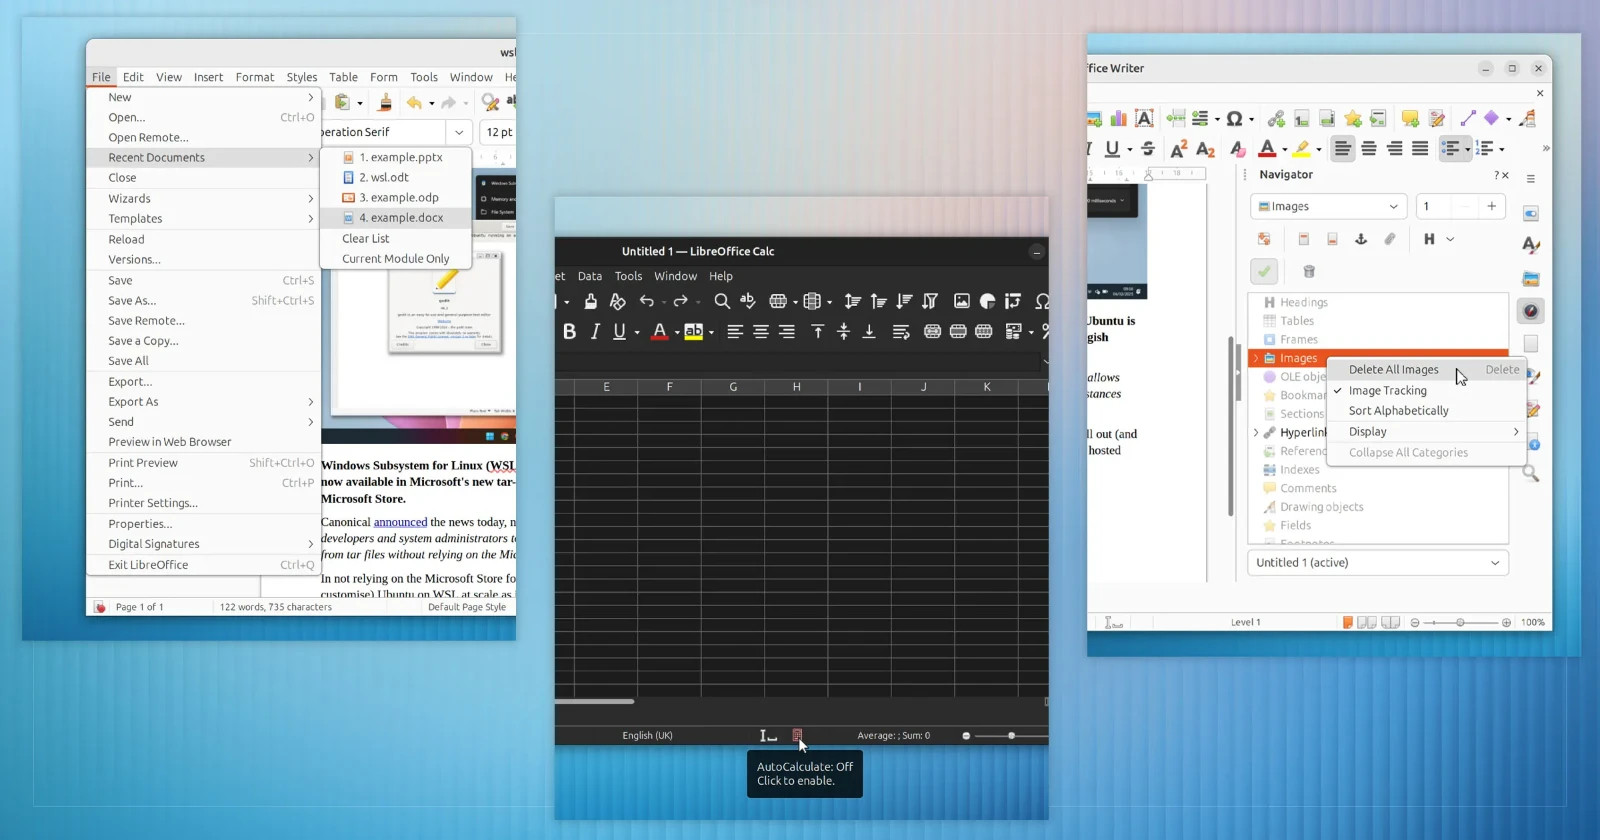This screenshot has height=840, width=1600.
Task: Click the Insert Chart bar icon in Writer
Action: point(1119,119)
